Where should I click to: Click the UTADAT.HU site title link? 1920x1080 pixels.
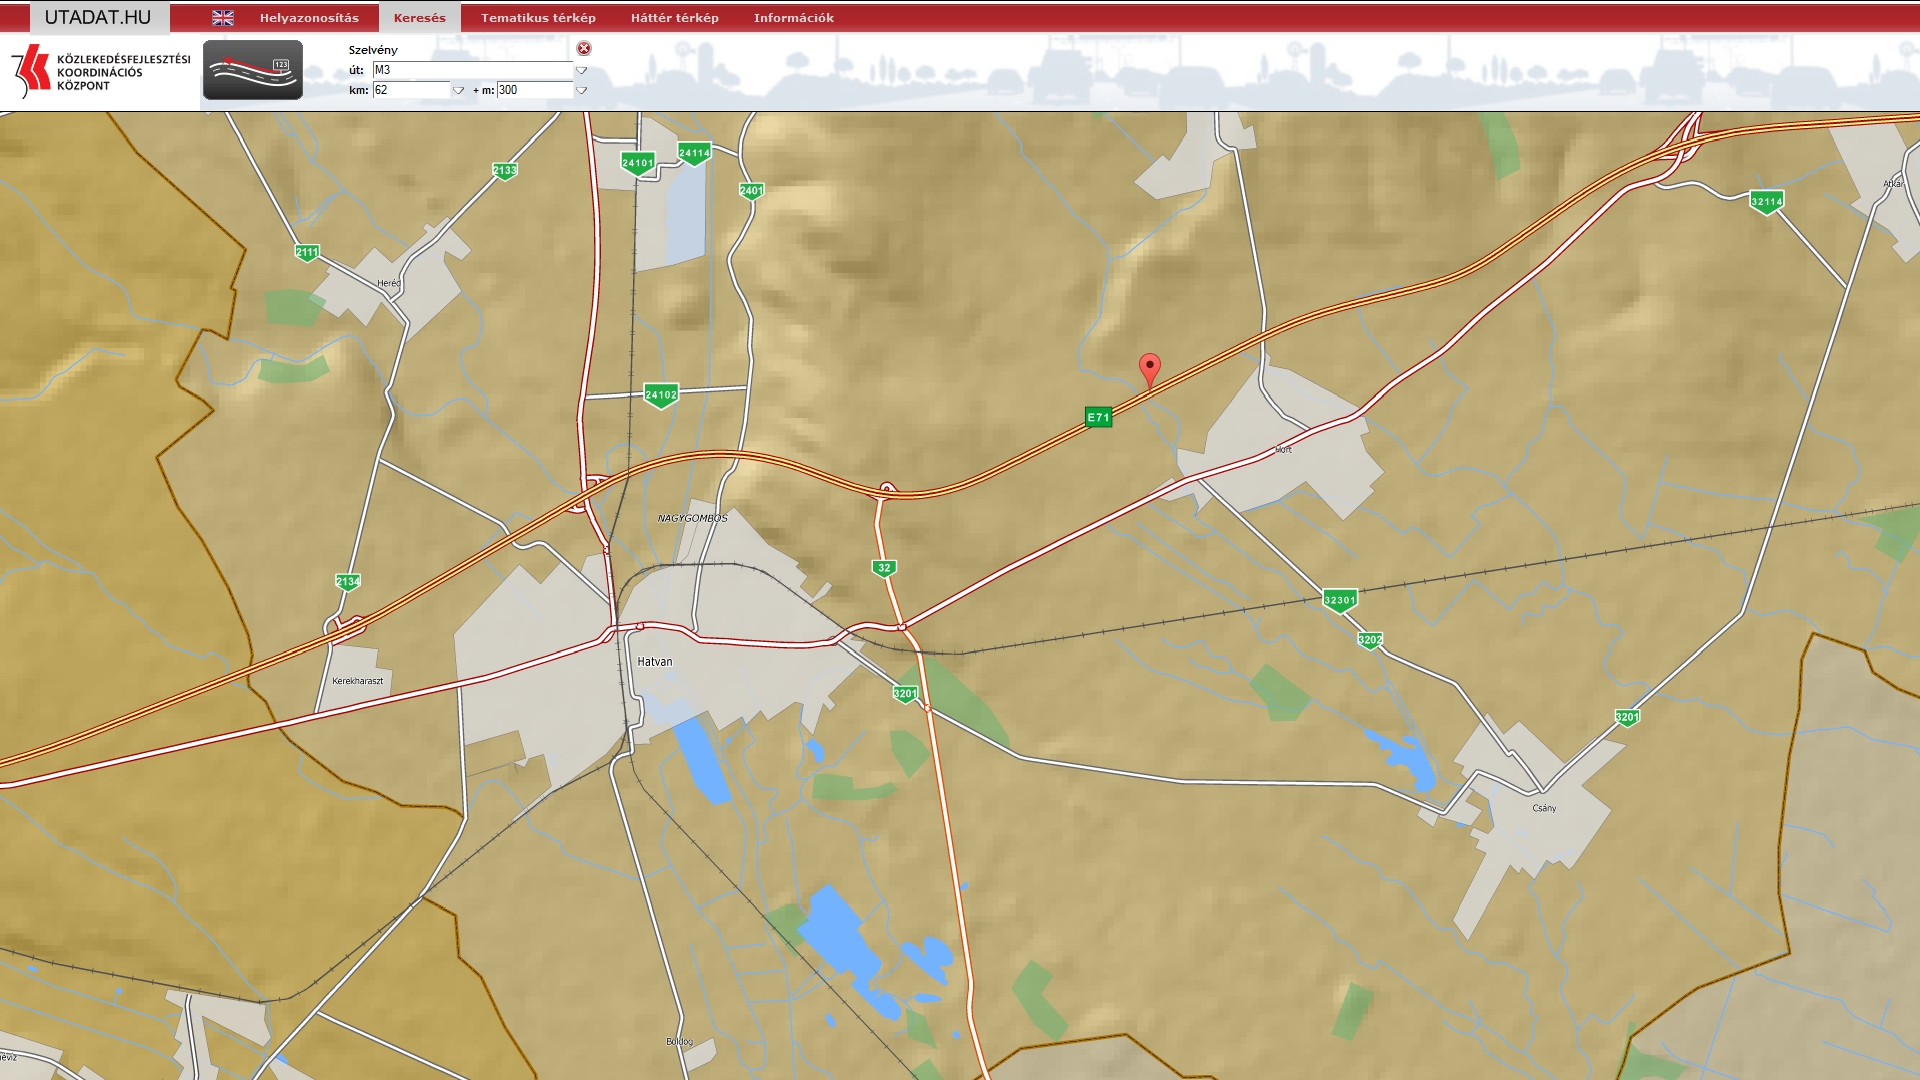pyautogui.click(x=98, y=18)
